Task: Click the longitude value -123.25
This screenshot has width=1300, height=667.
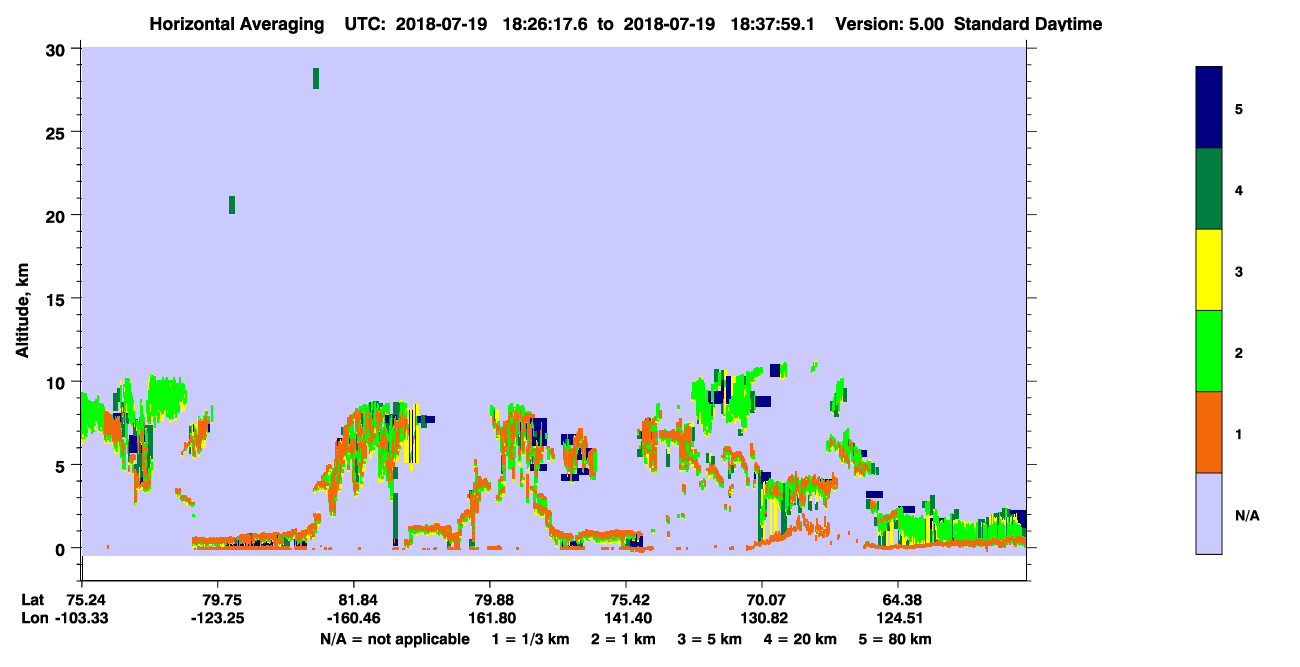Action: [218, 618]
